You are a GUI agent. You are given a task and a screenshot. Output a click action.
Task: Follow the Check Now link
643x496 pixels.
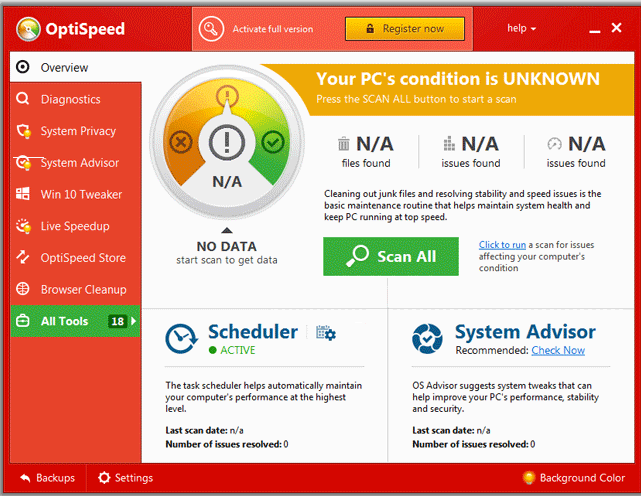click(x=558, y=351)
